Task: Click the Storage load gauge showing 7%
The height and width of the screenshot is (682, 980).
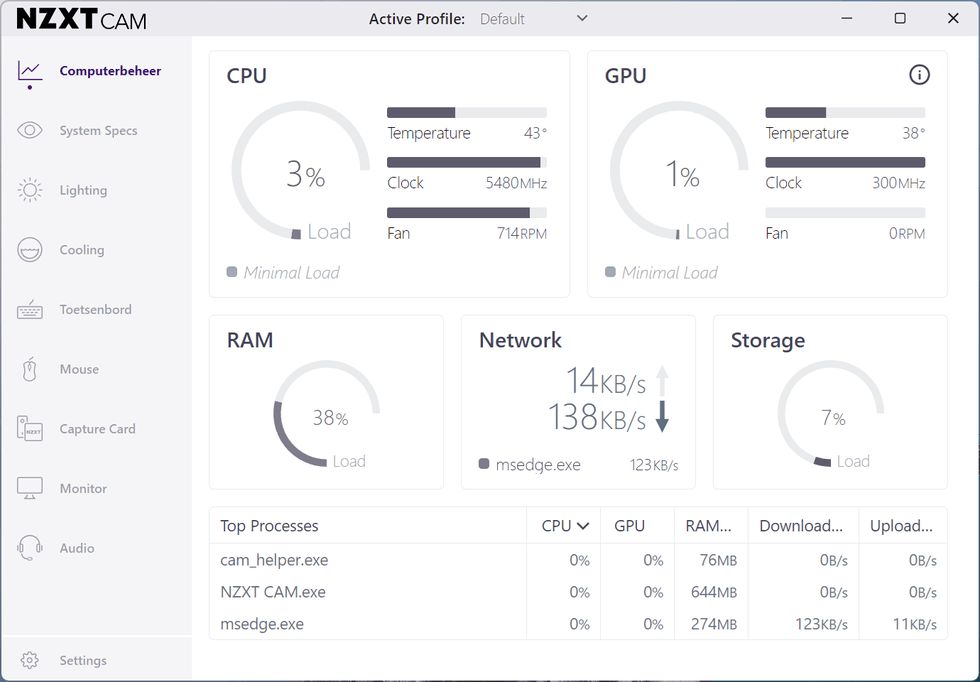Action: [831, 413]
